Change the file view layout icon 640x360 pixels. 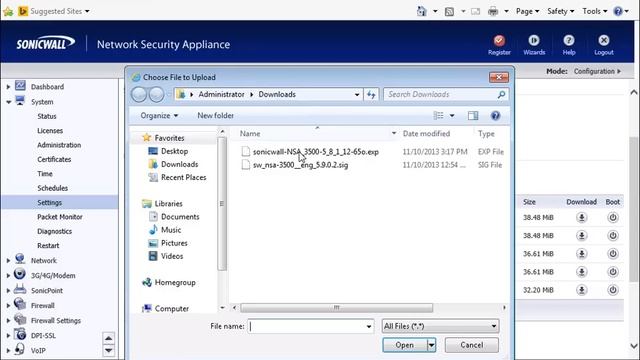(438, 116)
